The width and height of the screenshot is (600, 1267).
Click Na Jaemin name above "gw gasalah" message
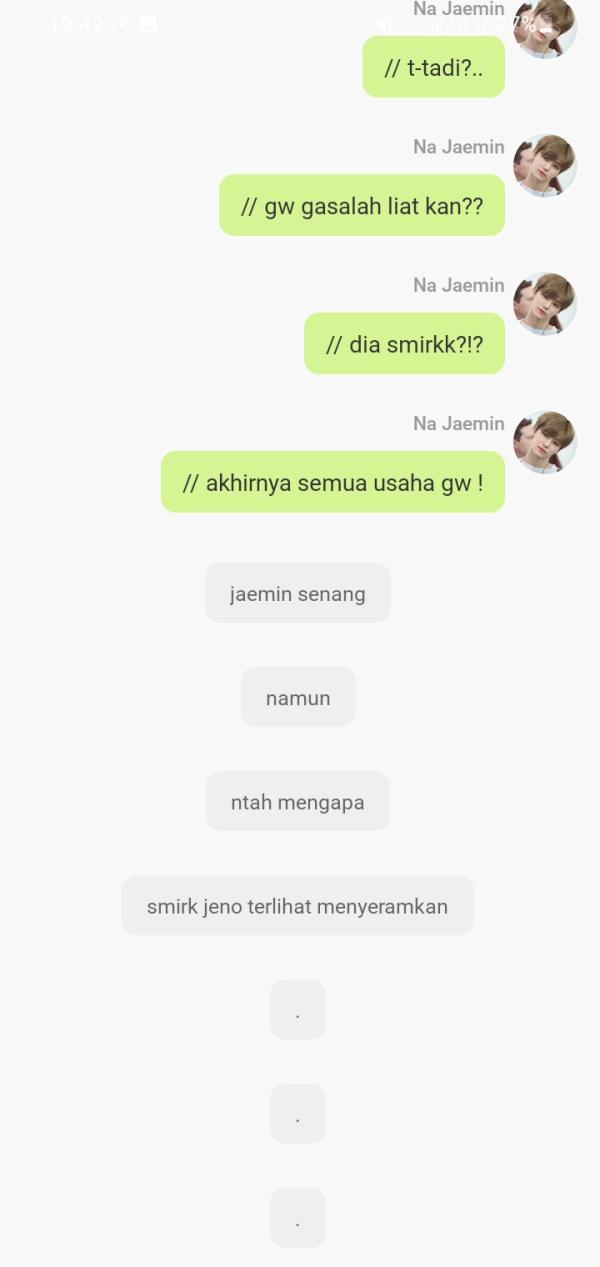(459, 147)
